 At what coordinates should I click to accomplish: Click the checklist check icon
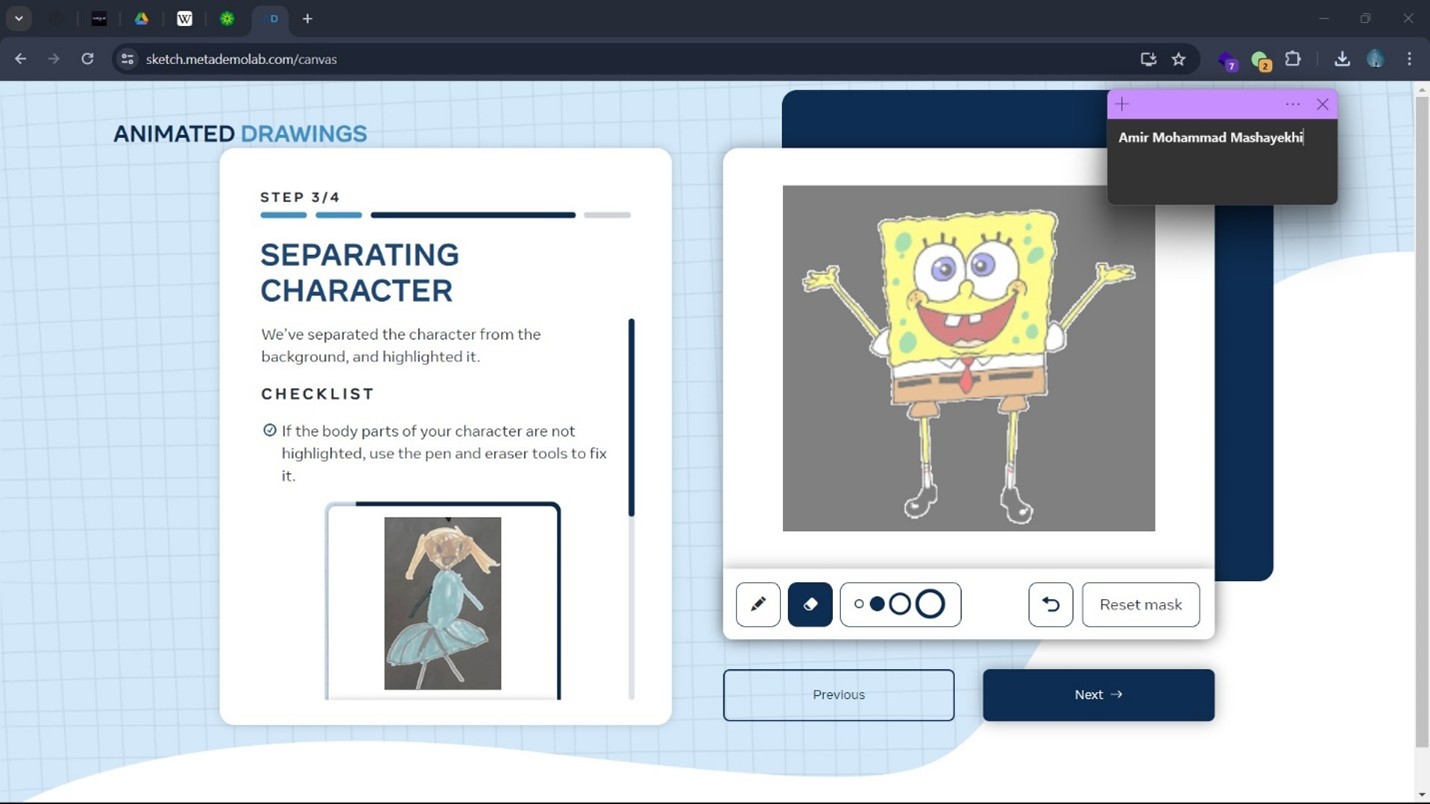coord(269,430)
